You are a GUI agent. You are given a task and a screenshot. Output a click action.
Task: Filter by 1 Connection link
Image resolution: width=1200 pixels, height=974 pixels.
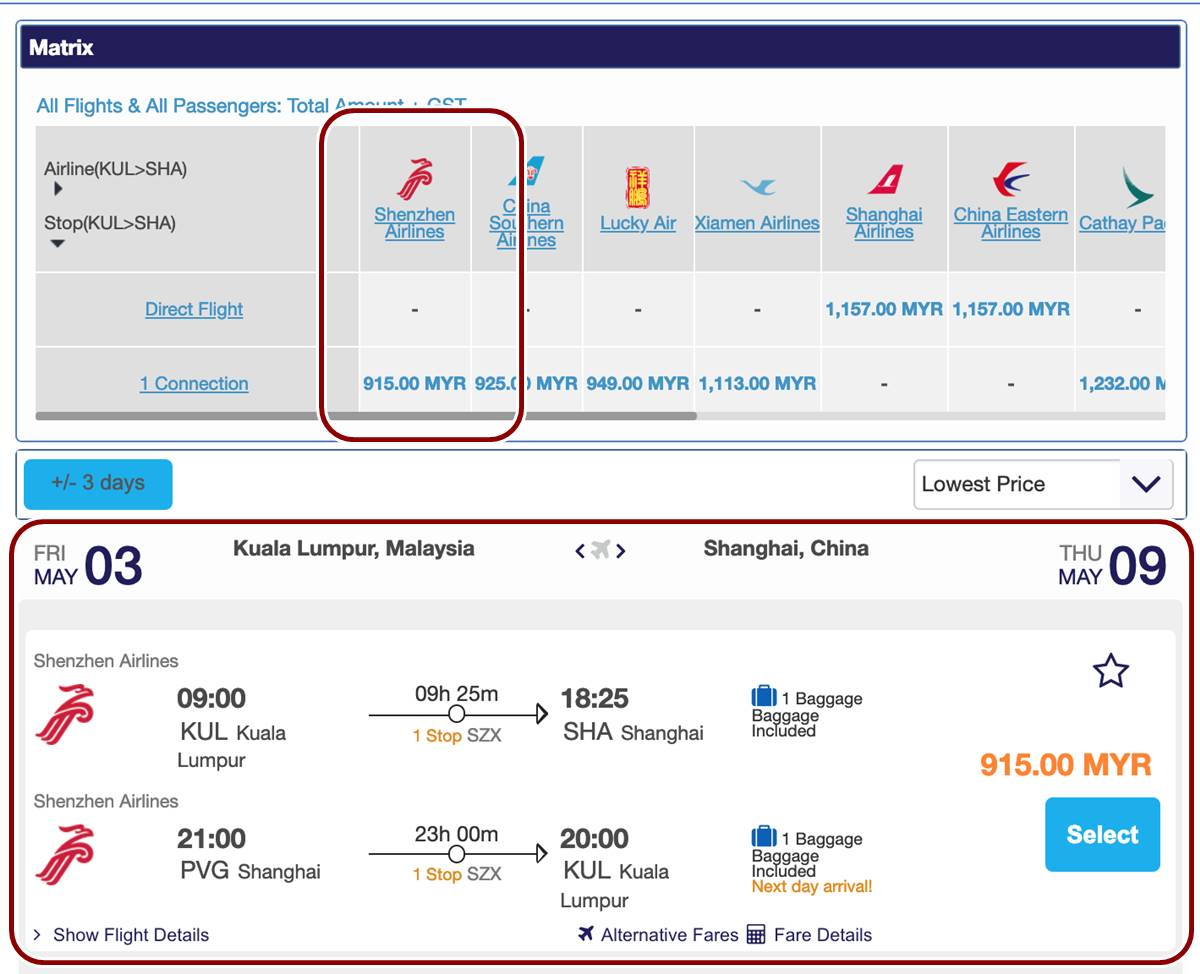tap(194, 383)
